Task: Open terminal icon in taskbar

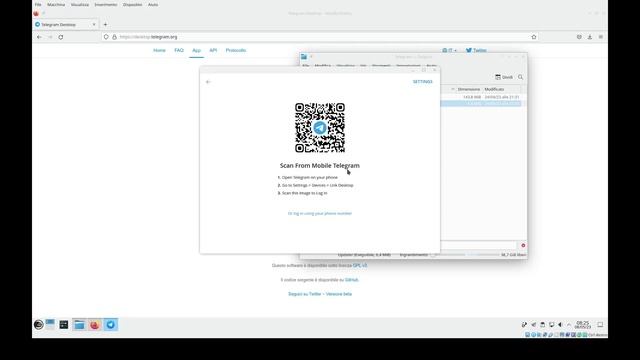Action: pos(64,324)
